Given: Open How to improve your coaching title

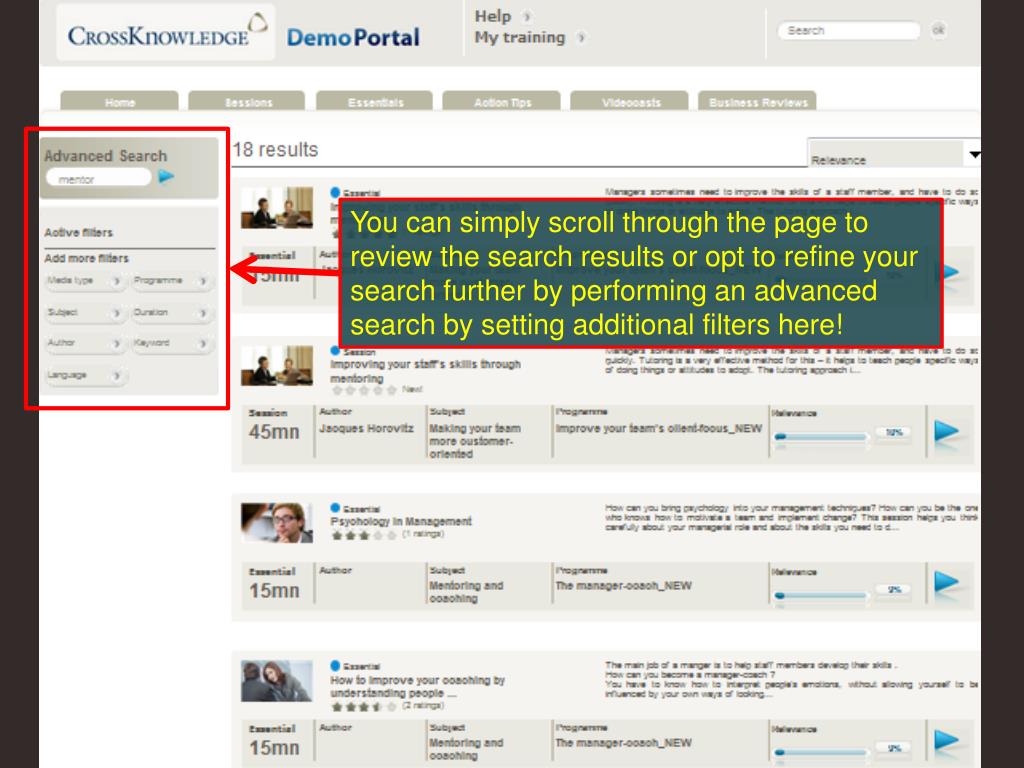Looking at the screenshot, I should click(417, 686).
